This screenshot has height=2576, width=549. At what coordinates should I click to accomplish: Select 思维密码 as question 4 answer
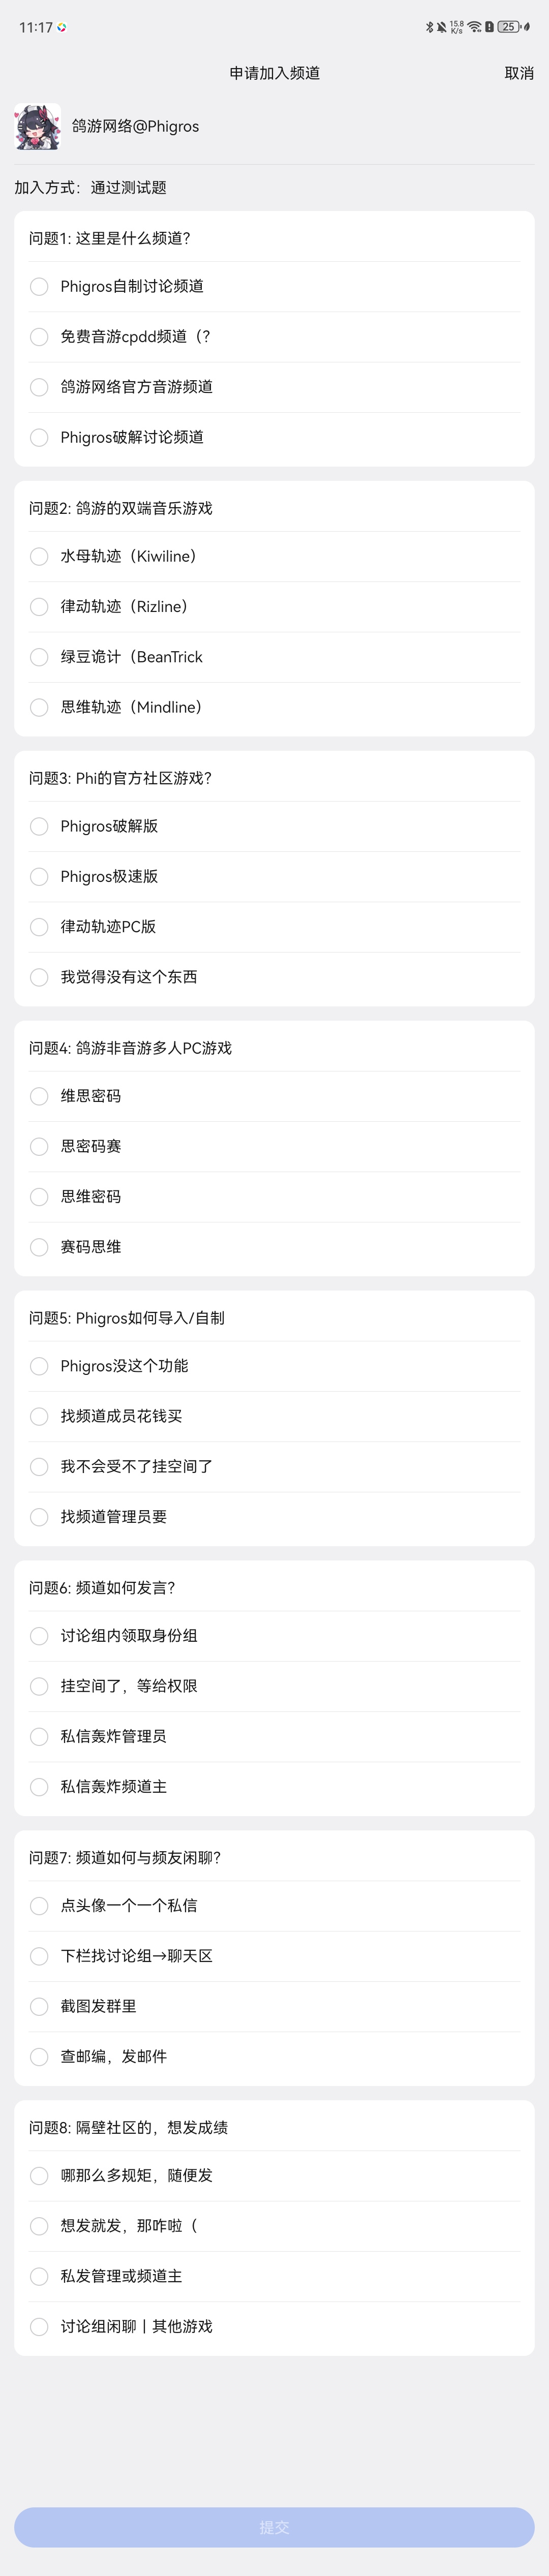pyautogui.click(x=274, y=1197)
